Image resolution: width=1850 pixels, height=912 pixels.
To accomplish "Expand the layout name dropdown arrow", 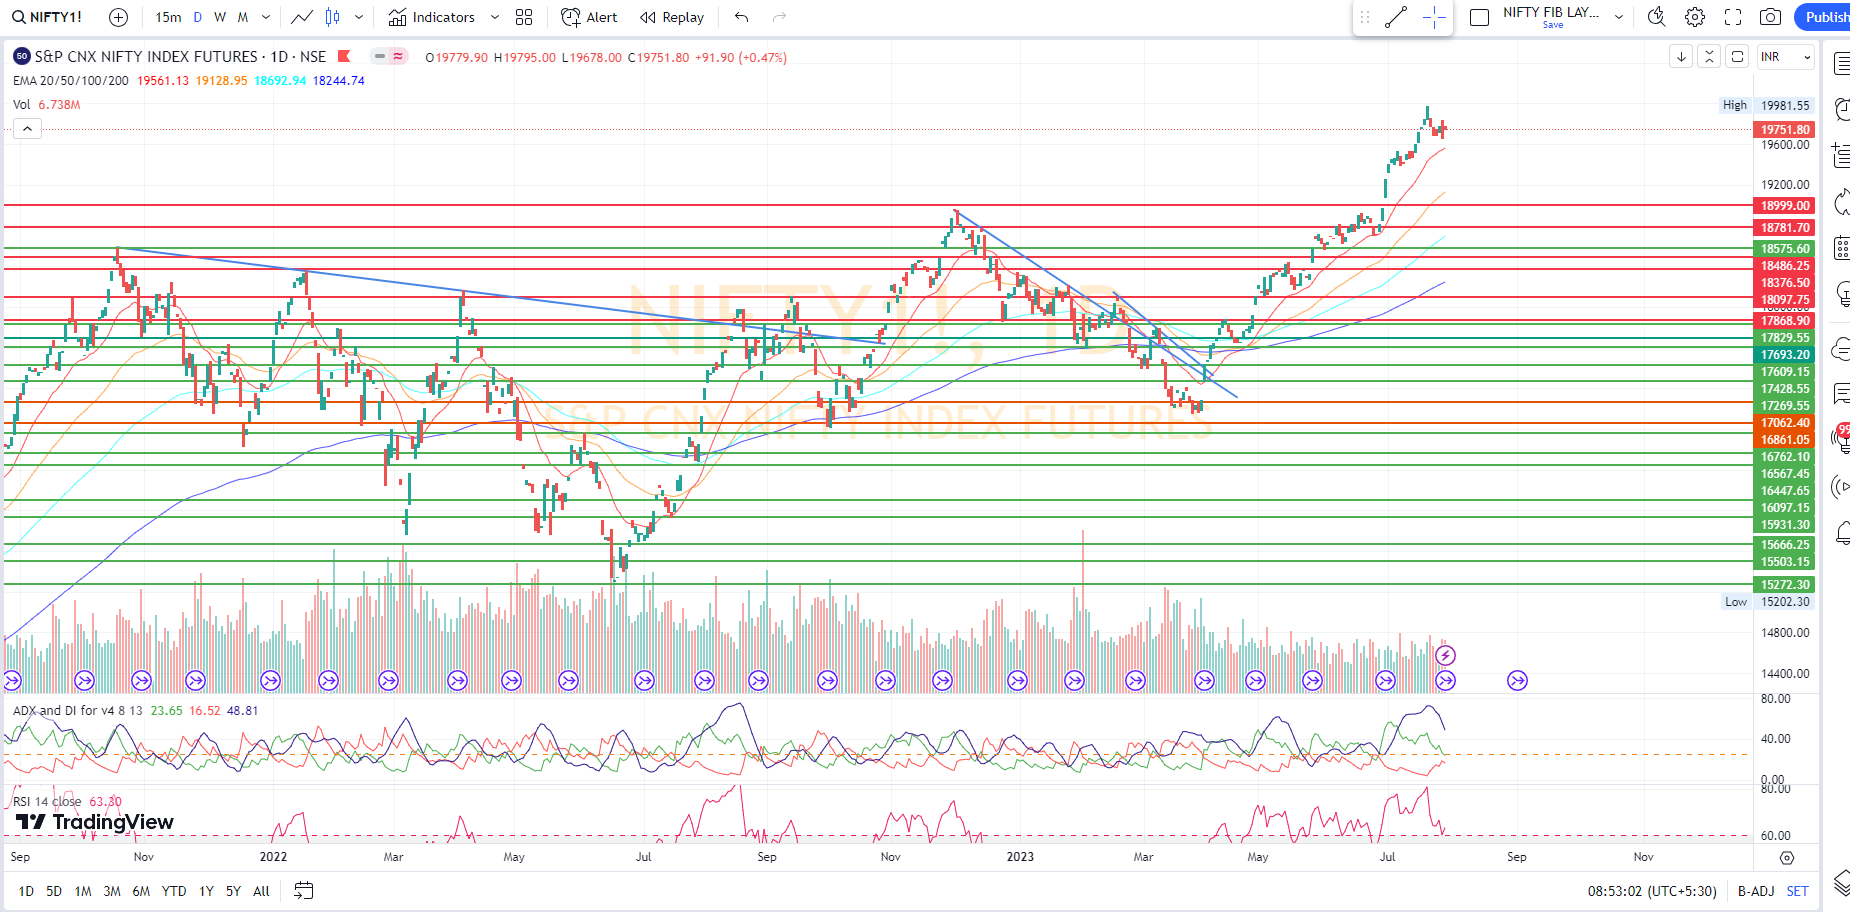I will tap(1619, 17).
